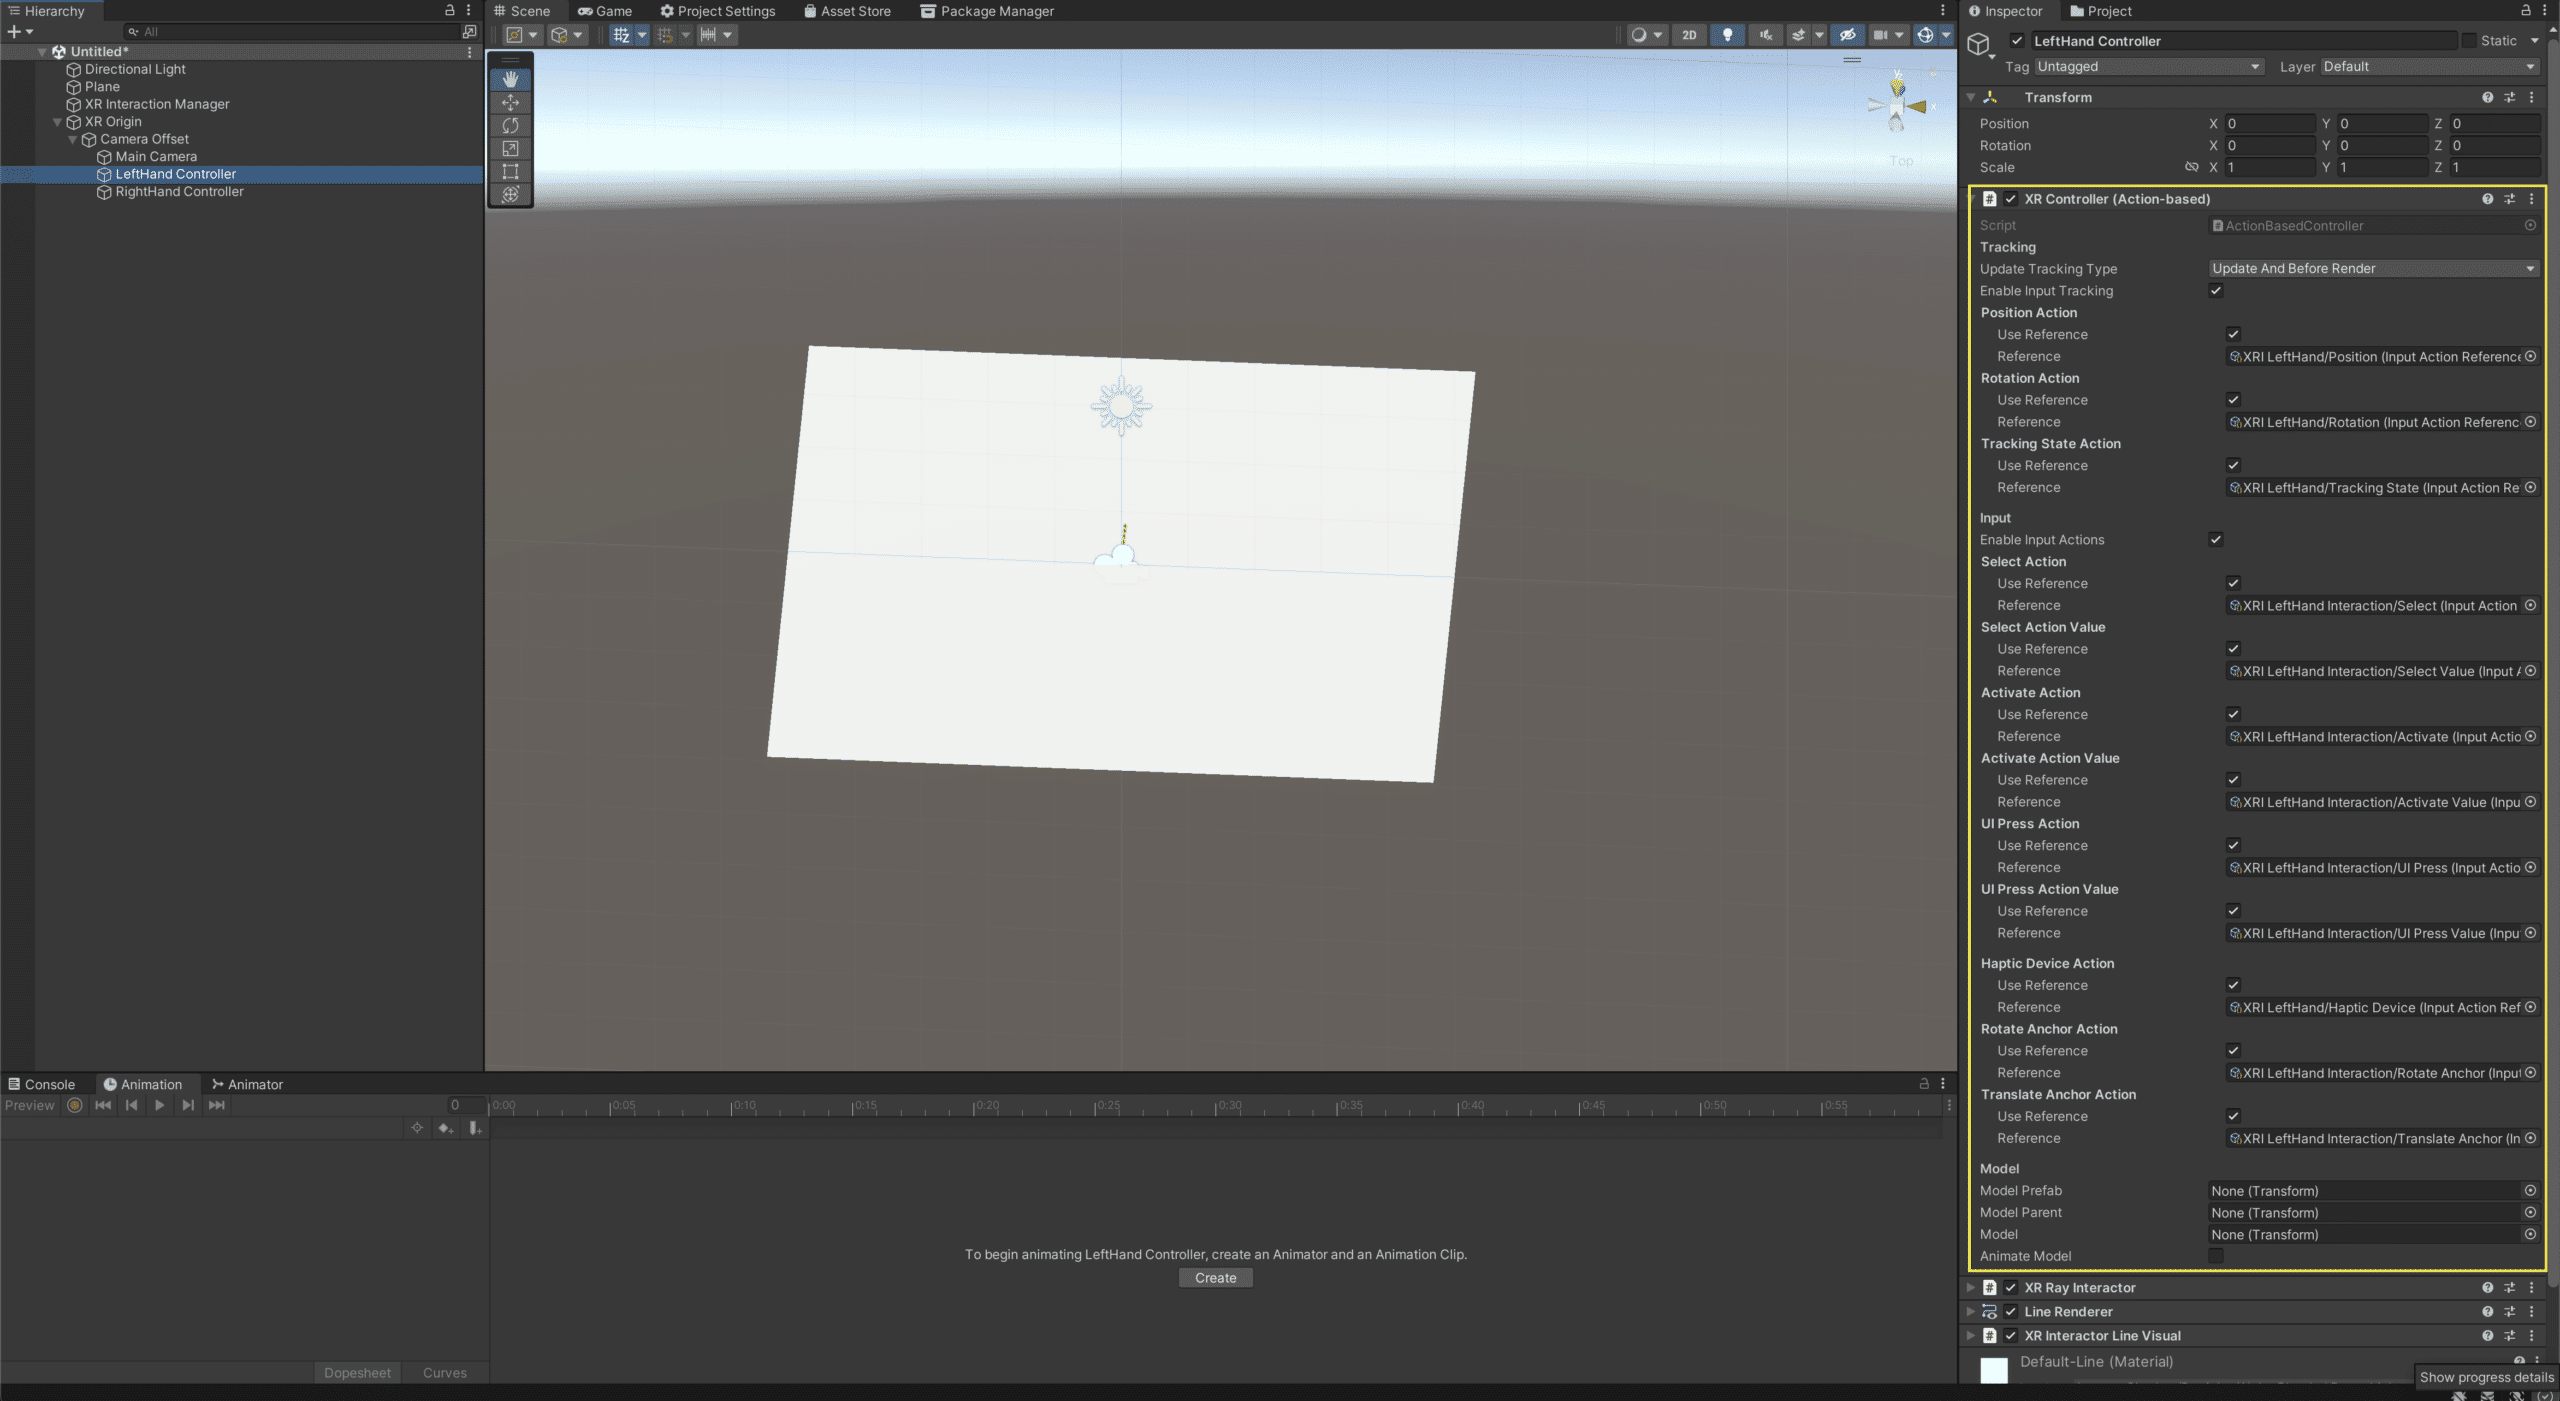
Task: Click Default-Line material preview swatch
Action: [1994, 1370]
